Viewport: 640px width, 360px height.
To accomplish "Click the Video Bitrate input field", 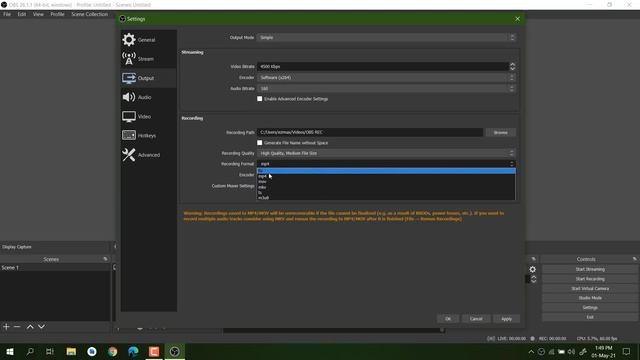I will pyautogui.click(x=383, y=66).
